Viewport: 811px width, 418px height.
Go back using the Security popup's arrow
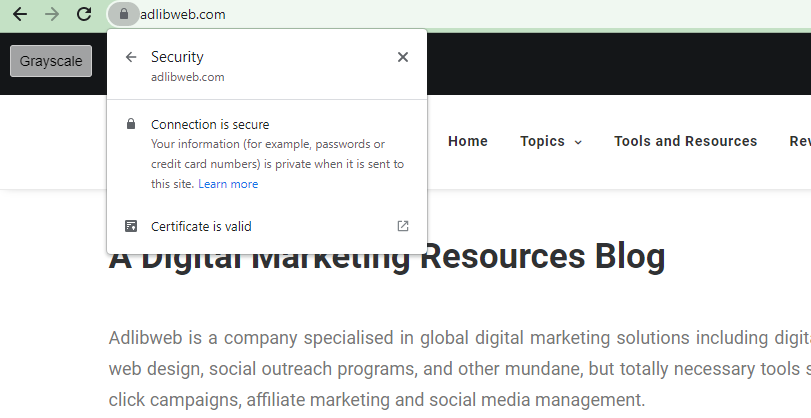coord(131,57)
